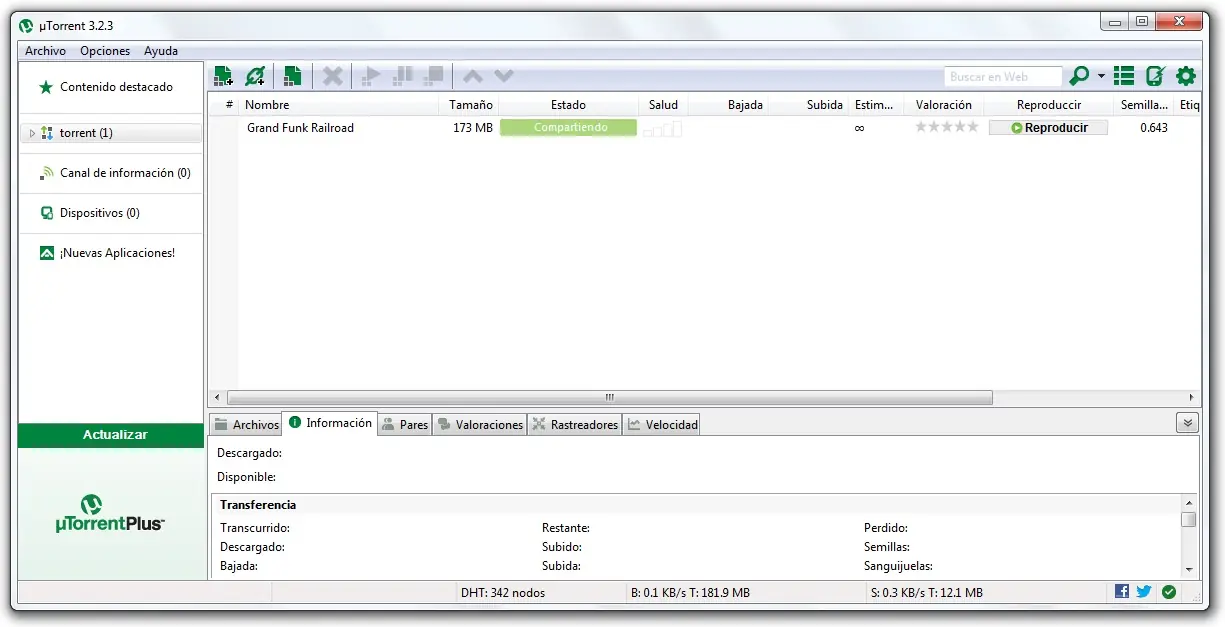Click the search magnifier icon
The height and width of the screenshot is (627, 1225).
pos(1079,76)
